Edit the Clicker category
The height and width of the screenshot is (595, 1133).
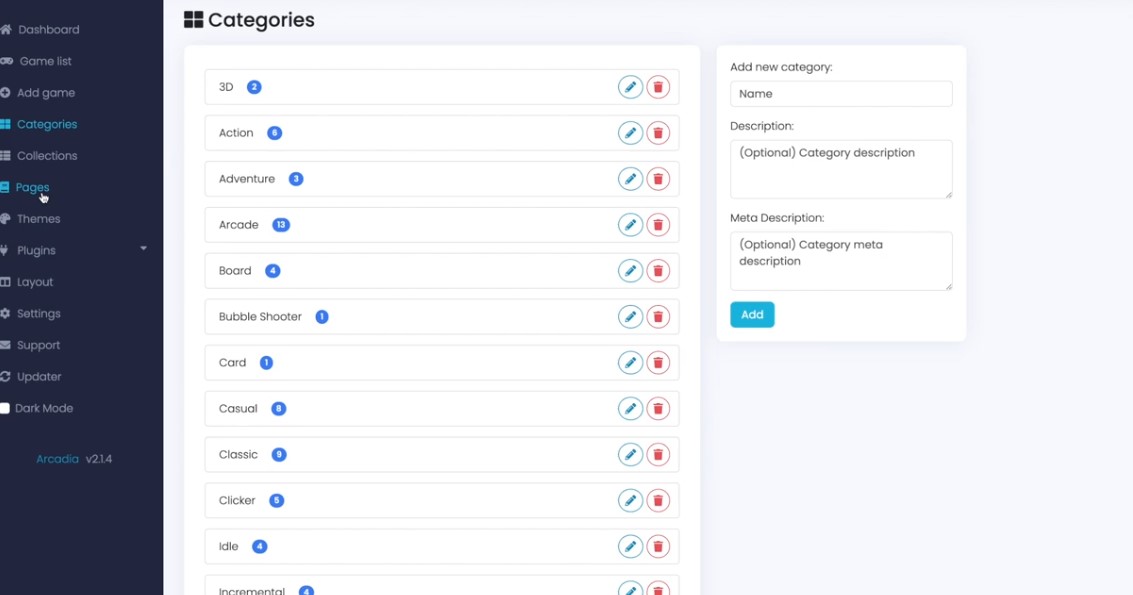630,500
